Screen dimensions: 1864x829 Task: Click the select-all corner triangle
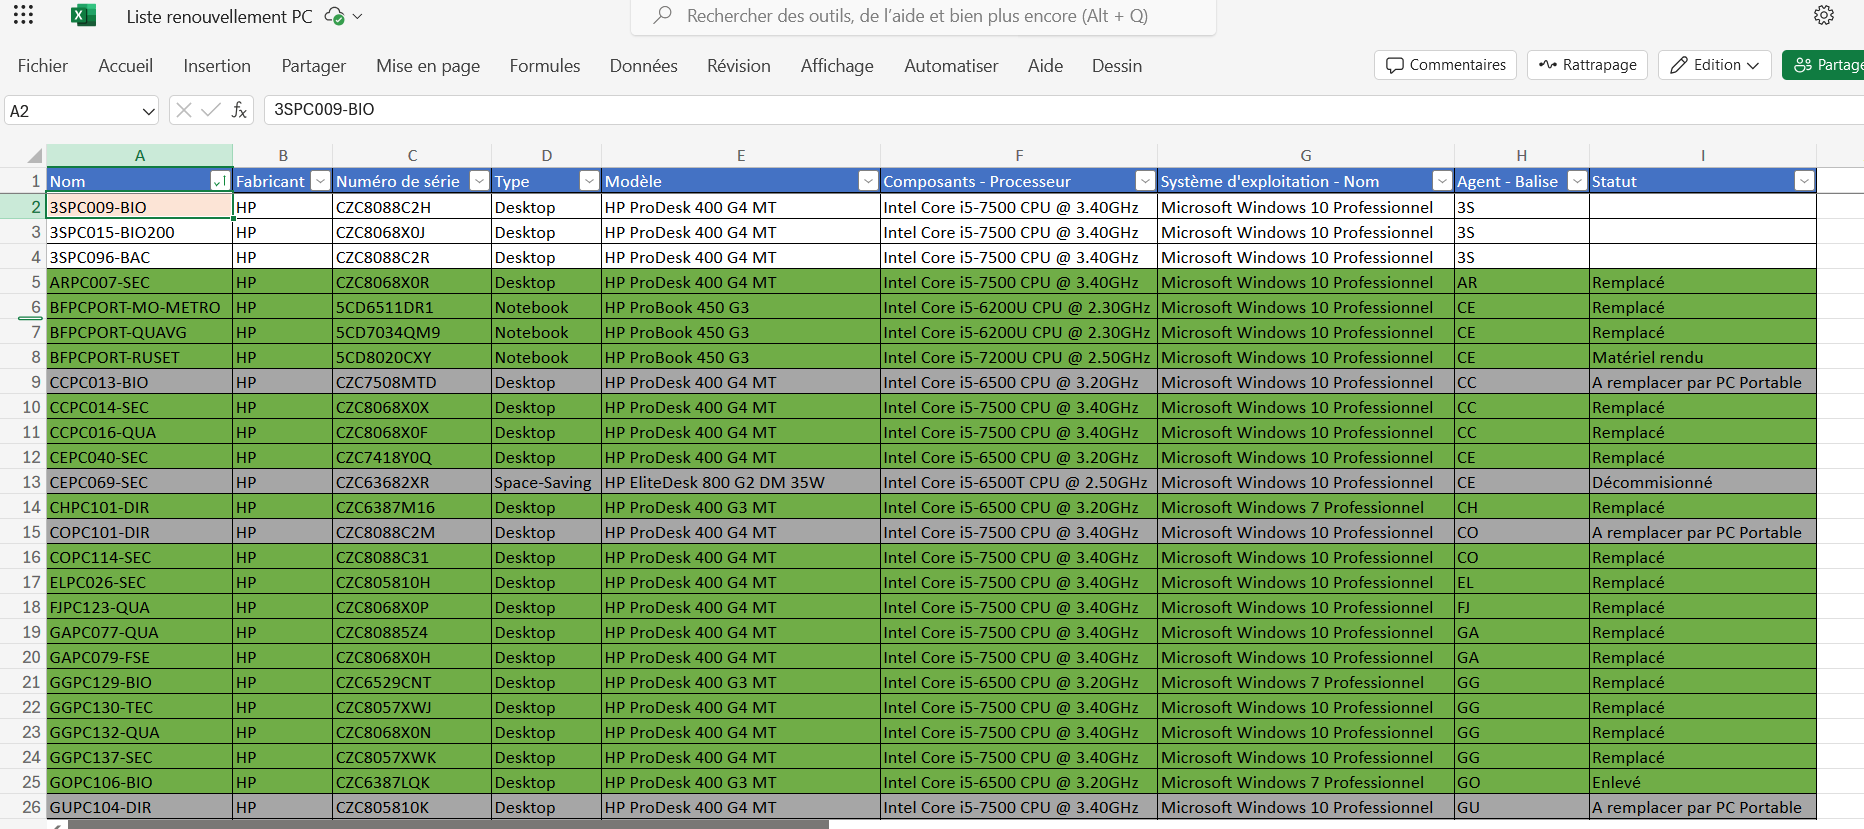(34, 156)
